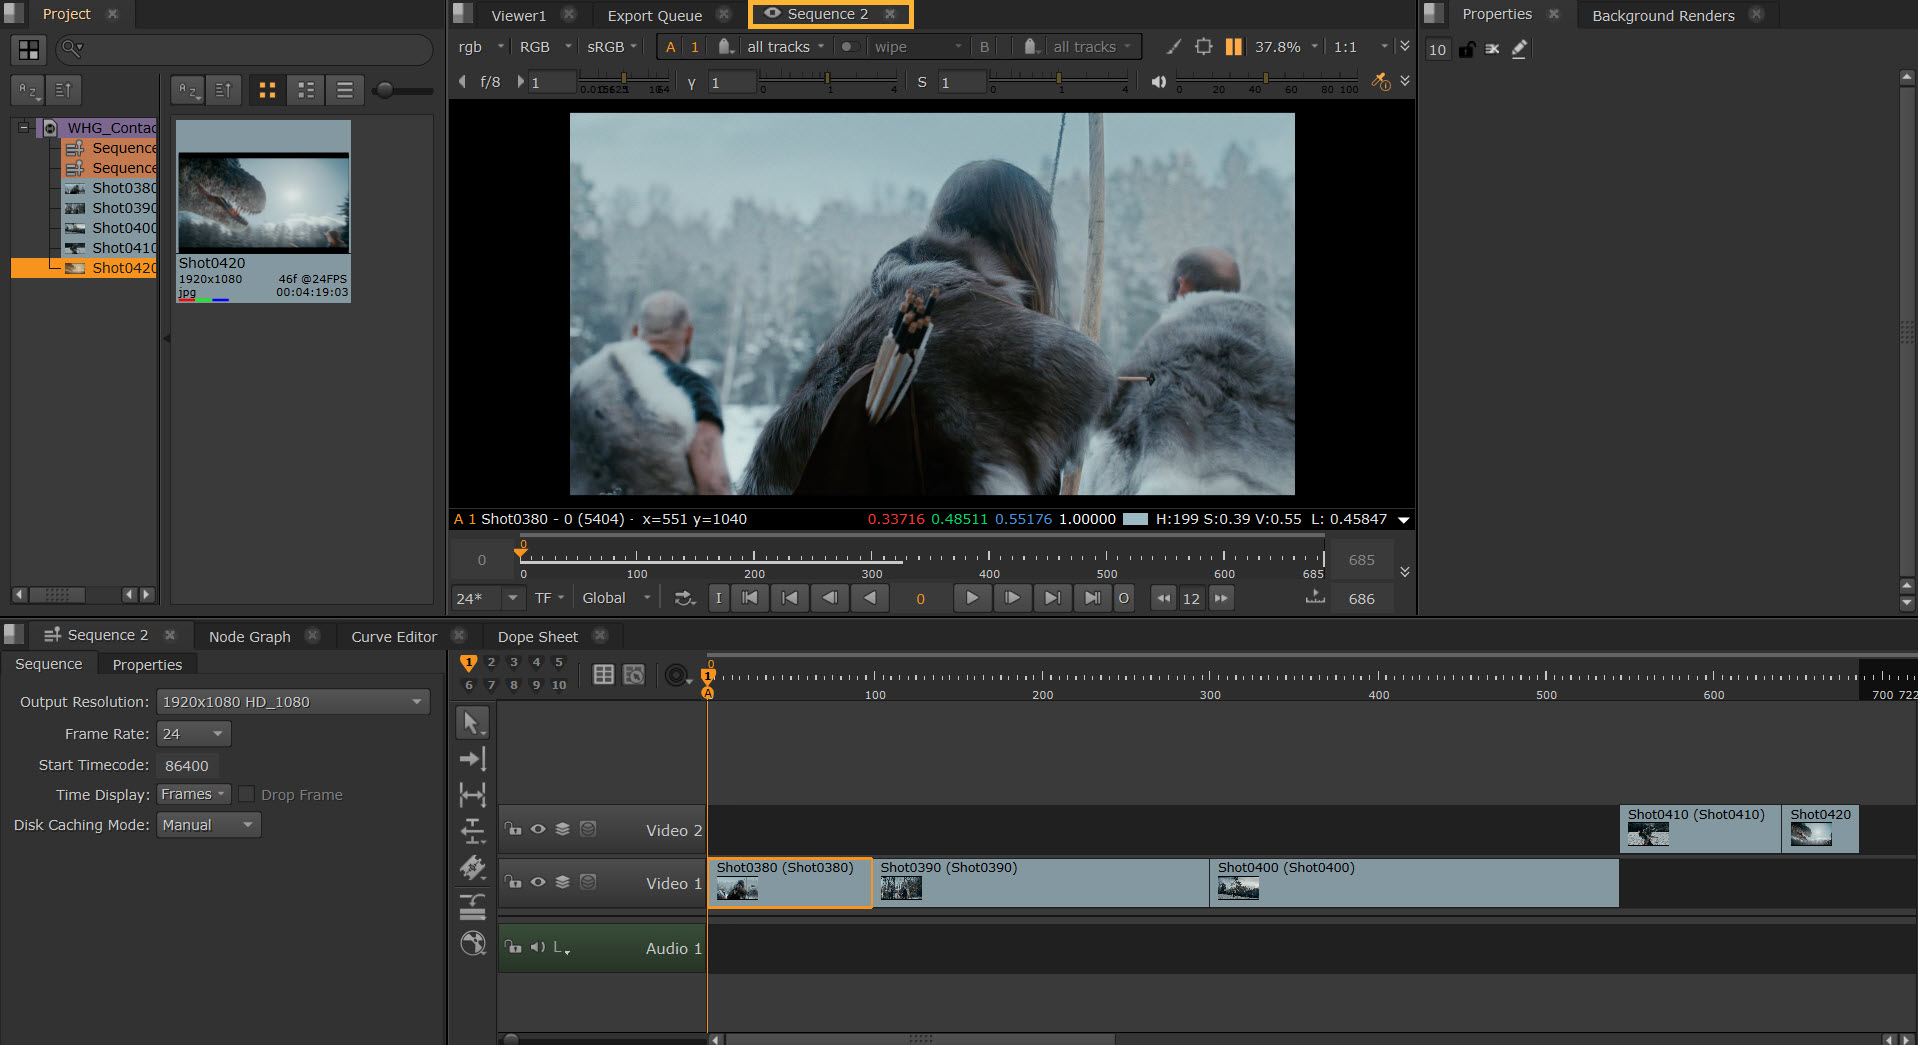Lock the Audio 1 track
The image size is (1918, 1045).
click(513, 947)
